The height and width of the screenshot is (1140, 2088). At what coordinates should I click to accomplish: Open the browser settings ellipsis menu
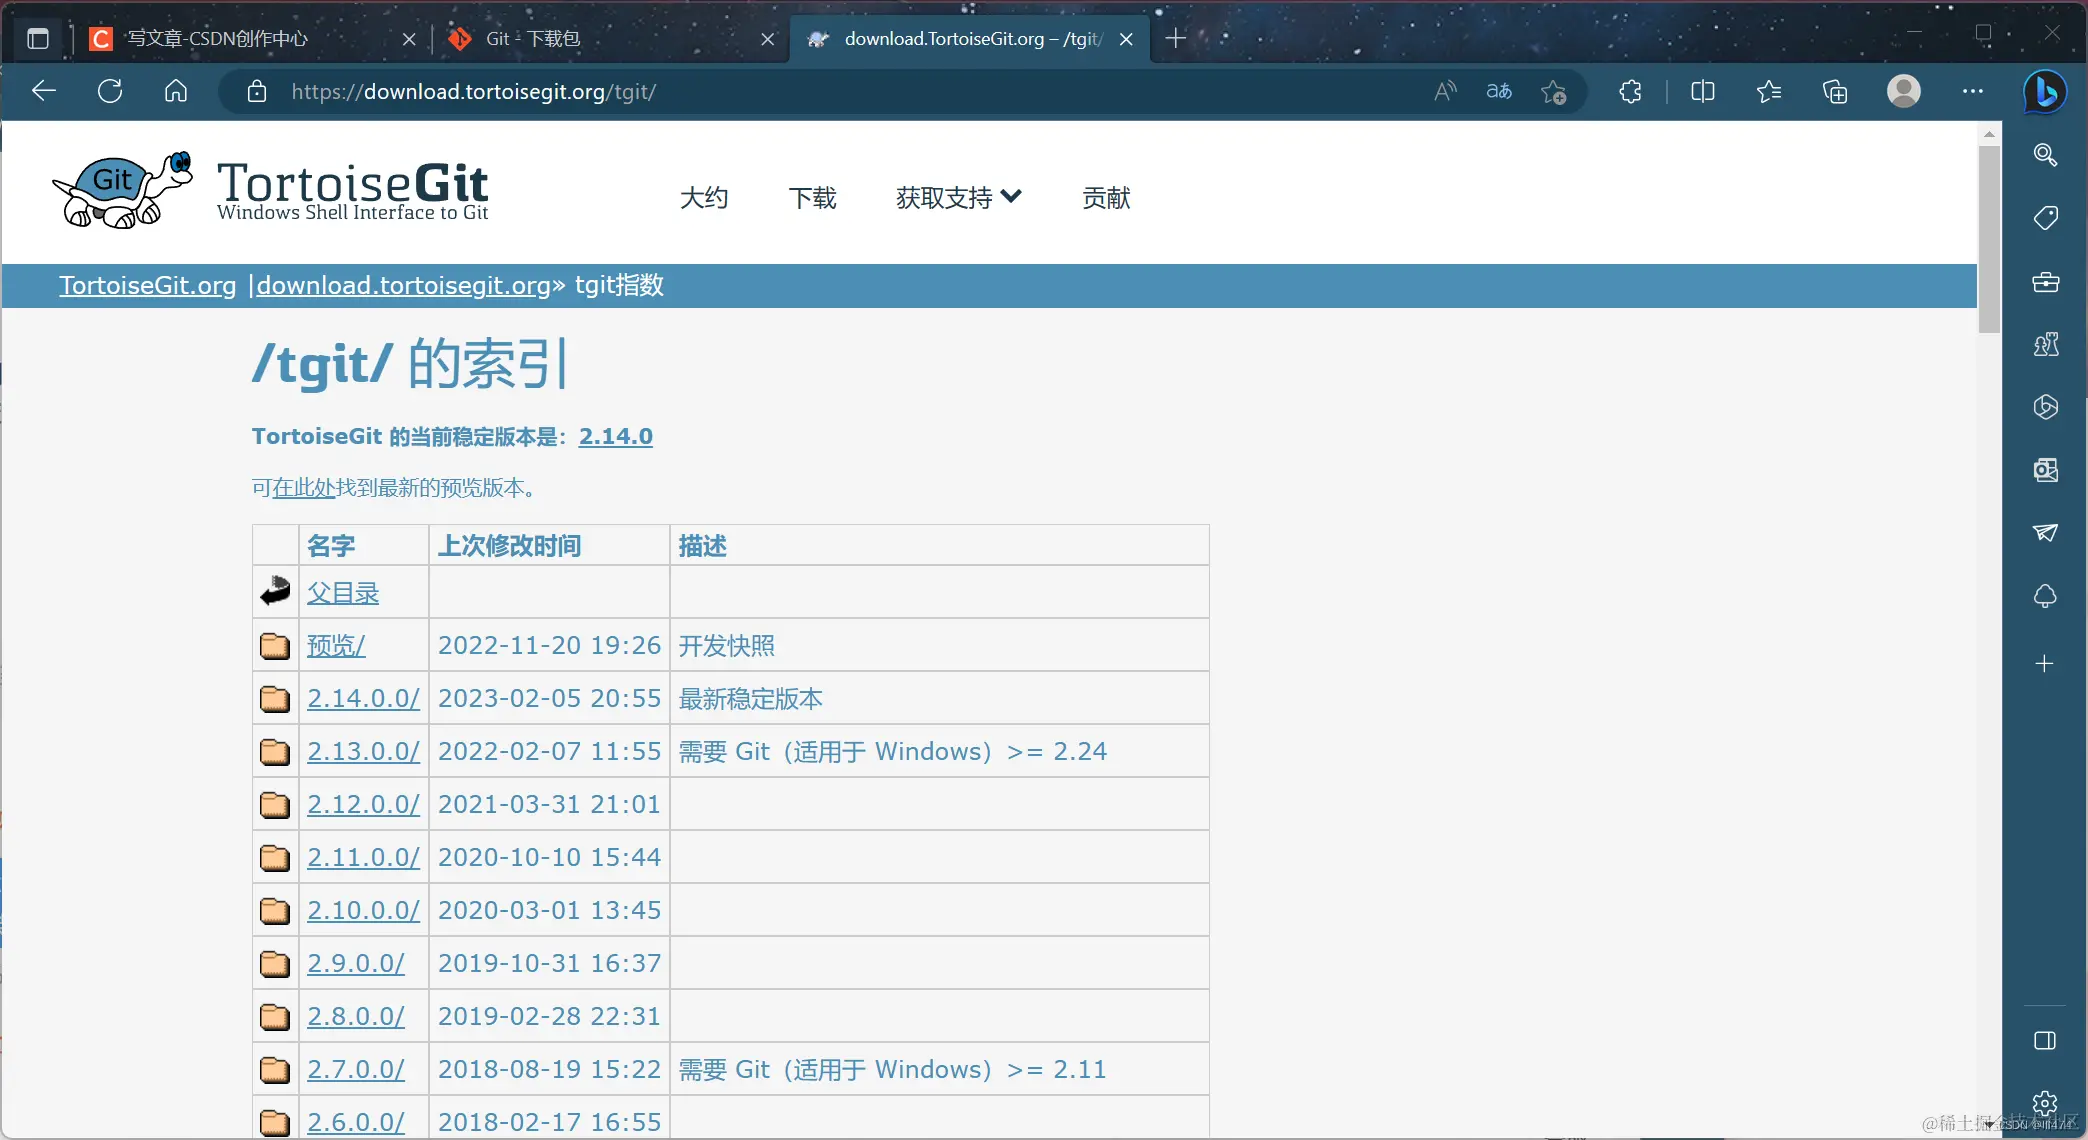click(1972, 92)
